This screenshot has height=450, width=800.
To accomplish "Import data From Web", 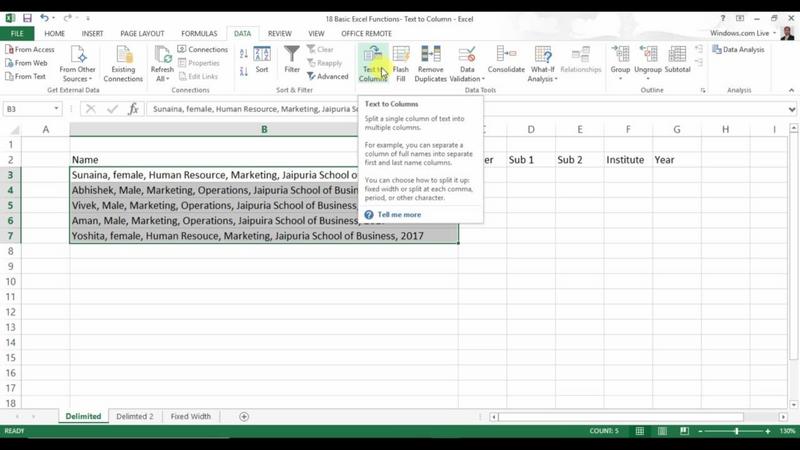I will [26, 63].
